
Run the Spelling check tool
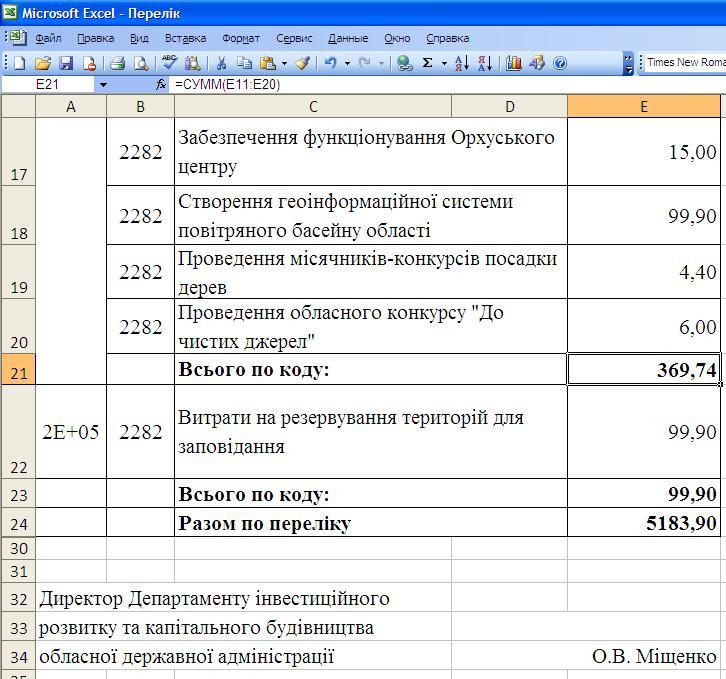tap(169, 63)
